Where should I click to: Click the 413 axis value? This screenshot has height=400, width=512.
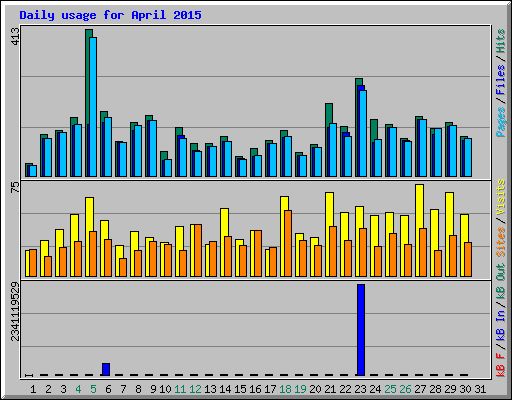pos(15,36)
